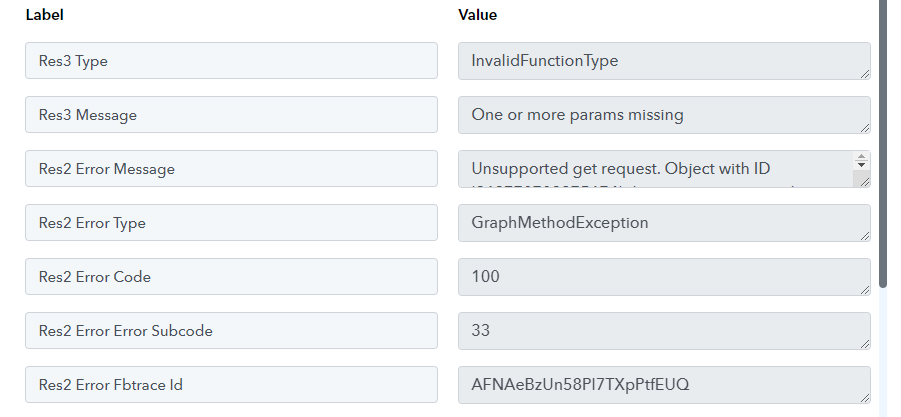Click the Res2 Error Error Subcode label field
Viewport: 901px width, 417px height.
coord(231,330)
